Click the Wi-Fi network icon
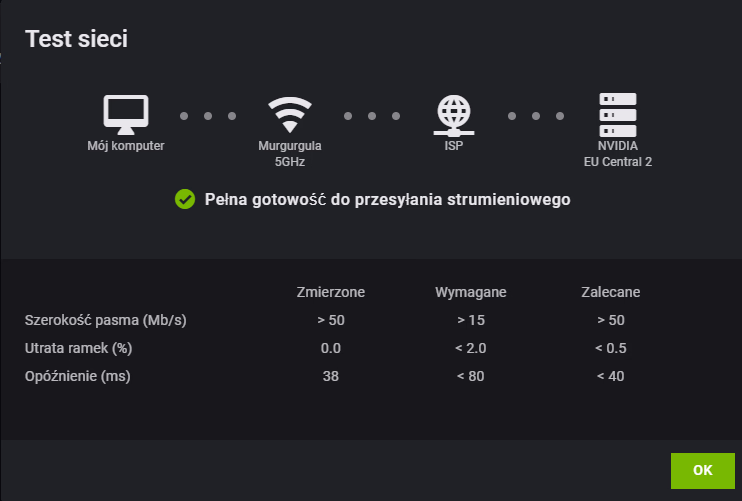This screenshot has height=501, width=742. (x=289, y=115)
